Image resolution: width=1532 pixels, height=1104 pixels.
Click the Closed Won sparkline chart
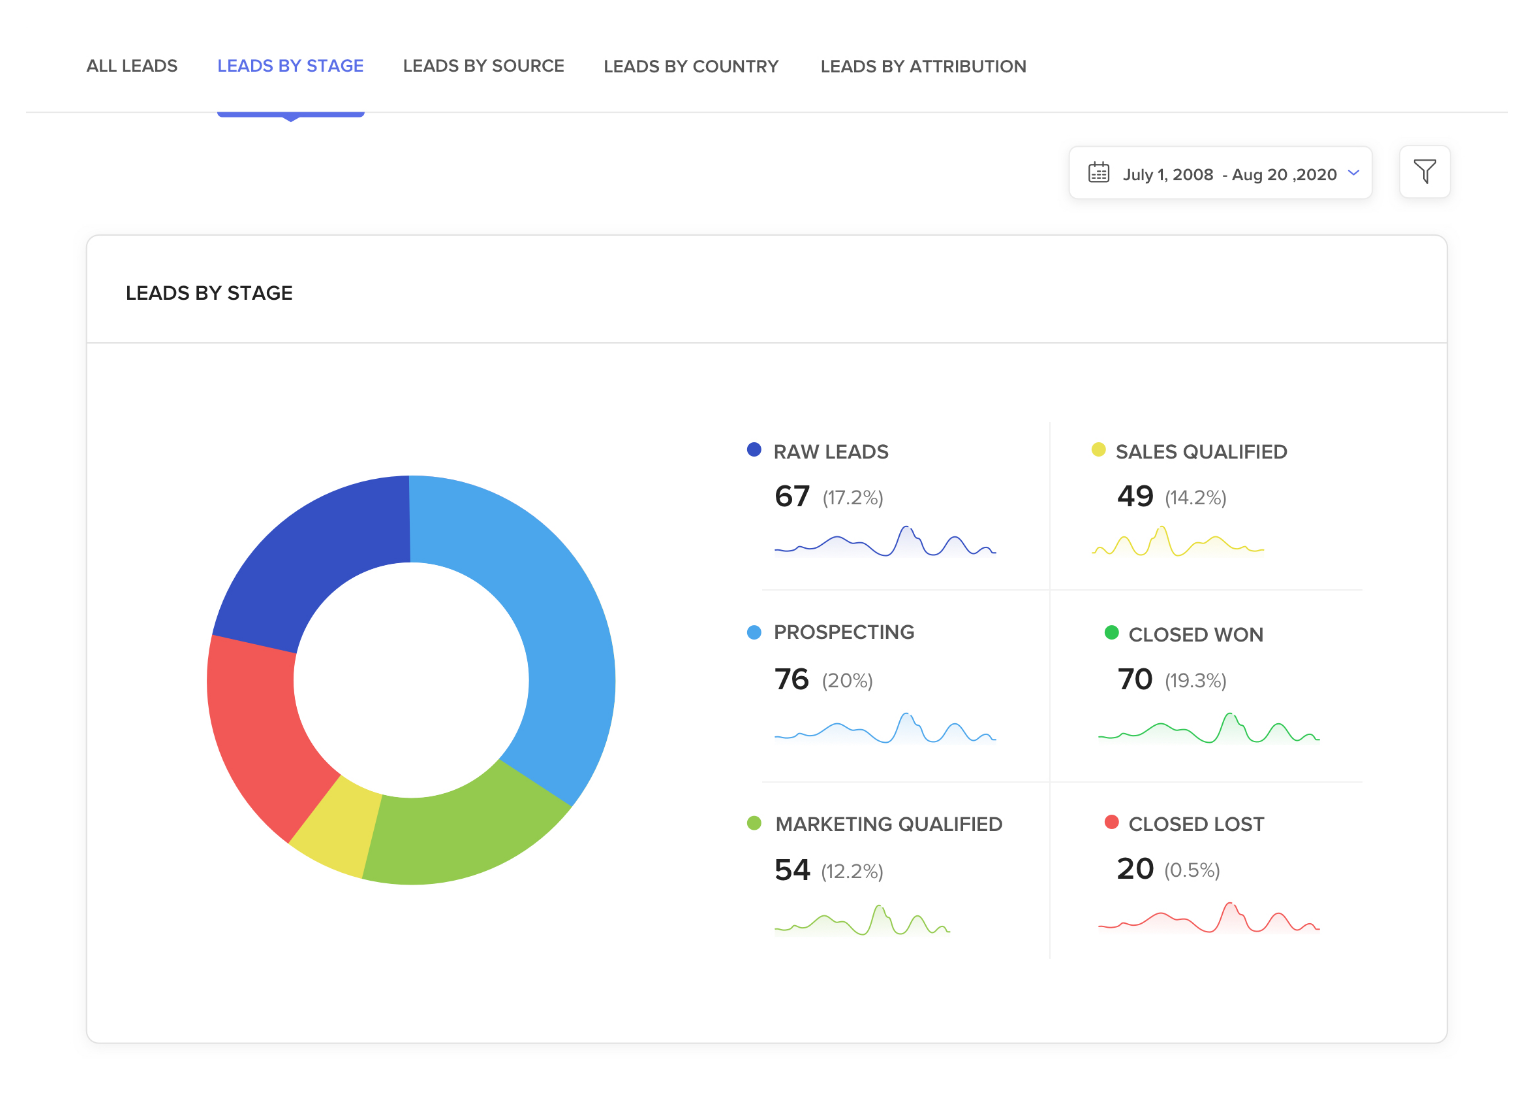click(x=1208, y=729)
